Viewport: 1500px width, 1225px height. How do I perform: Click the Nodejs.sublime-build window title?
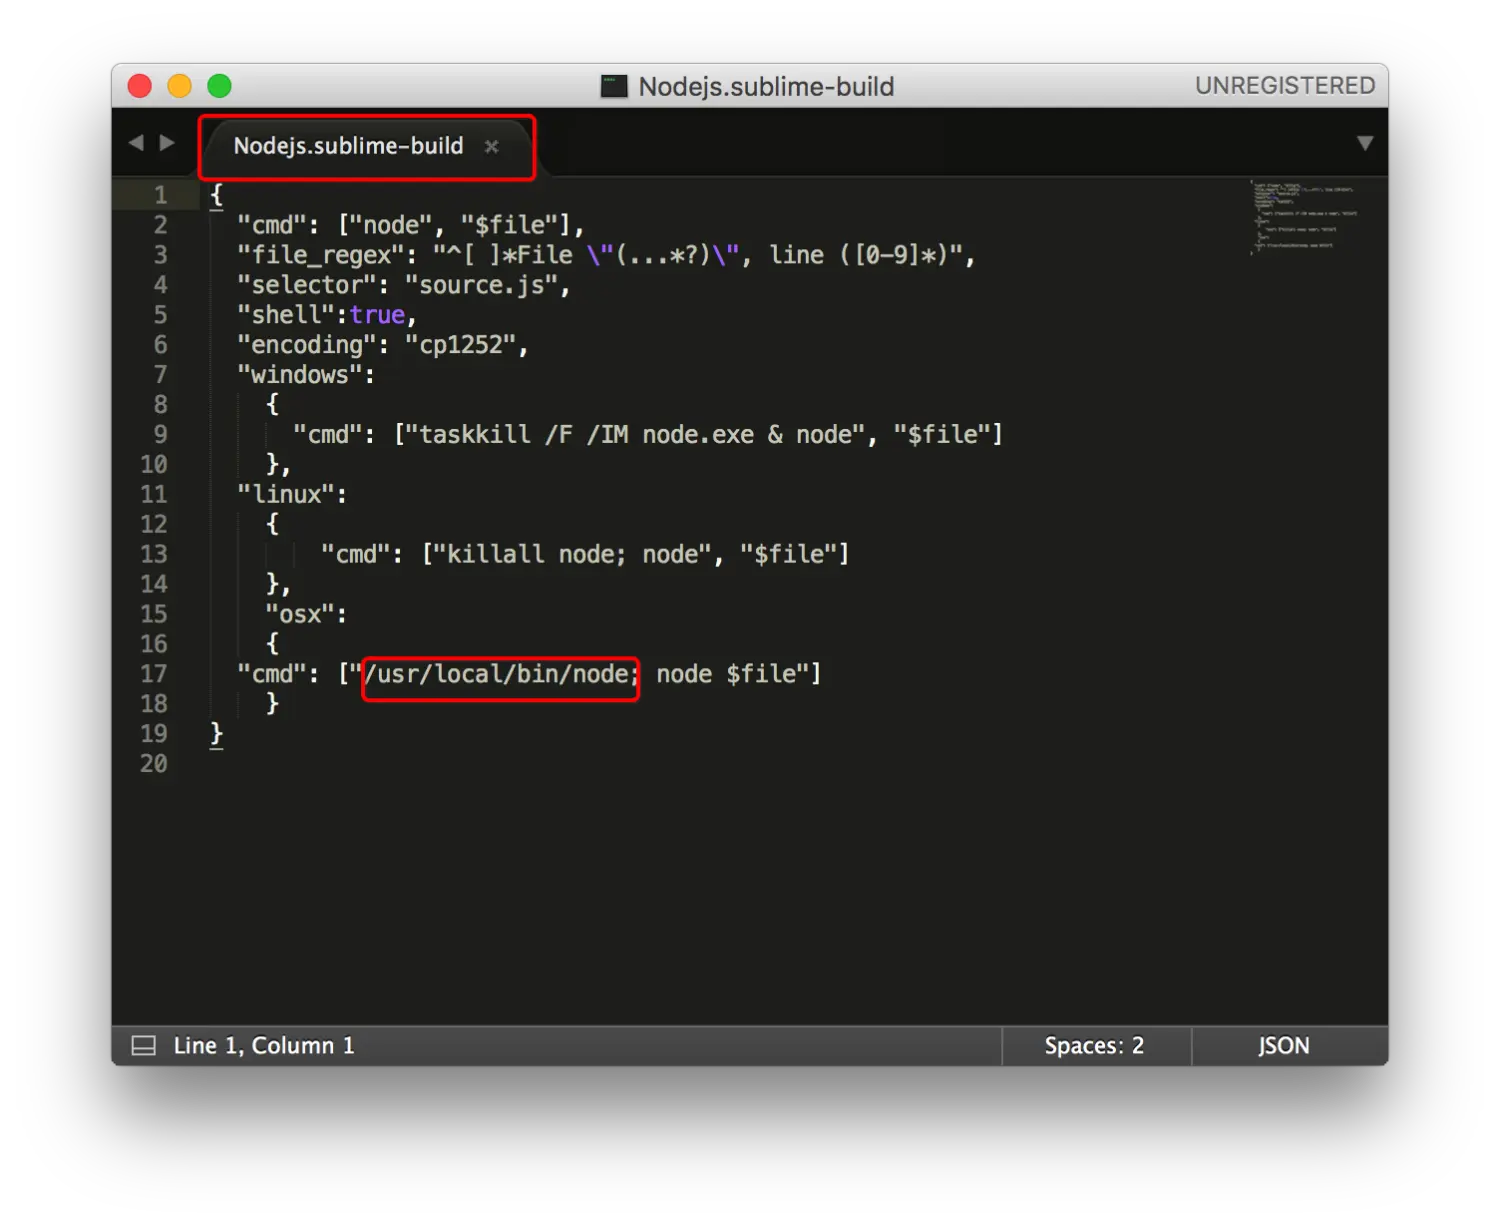coord(766,87)
